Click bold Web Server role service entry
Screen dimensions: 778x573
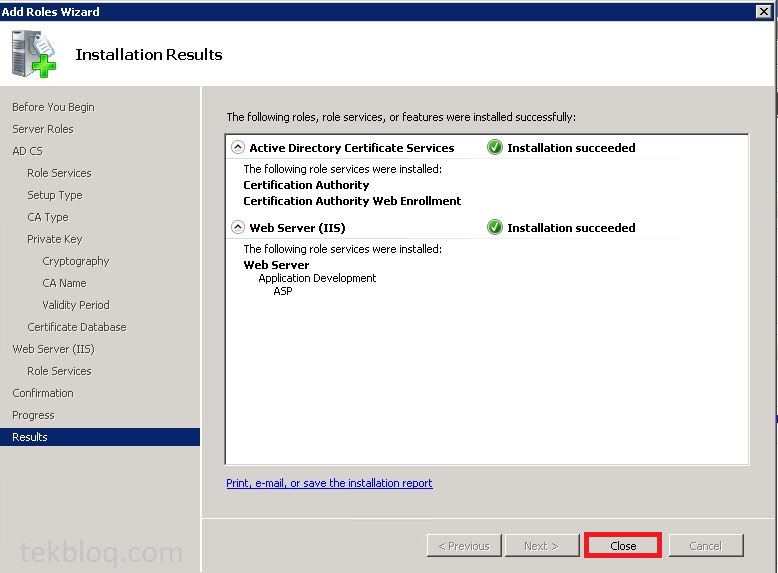click(x=276, y=265)
